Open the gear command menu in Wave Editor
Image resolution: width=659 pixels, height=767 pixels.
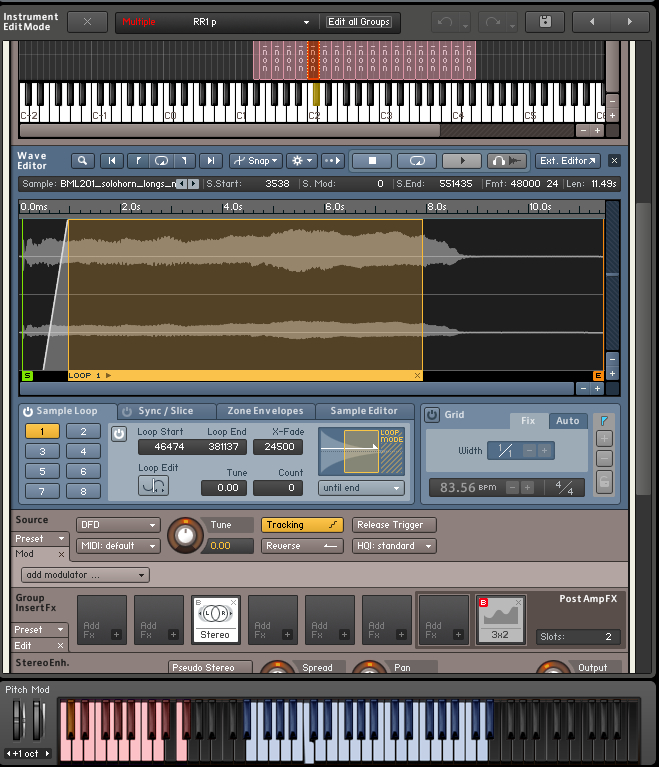point(301,160)
